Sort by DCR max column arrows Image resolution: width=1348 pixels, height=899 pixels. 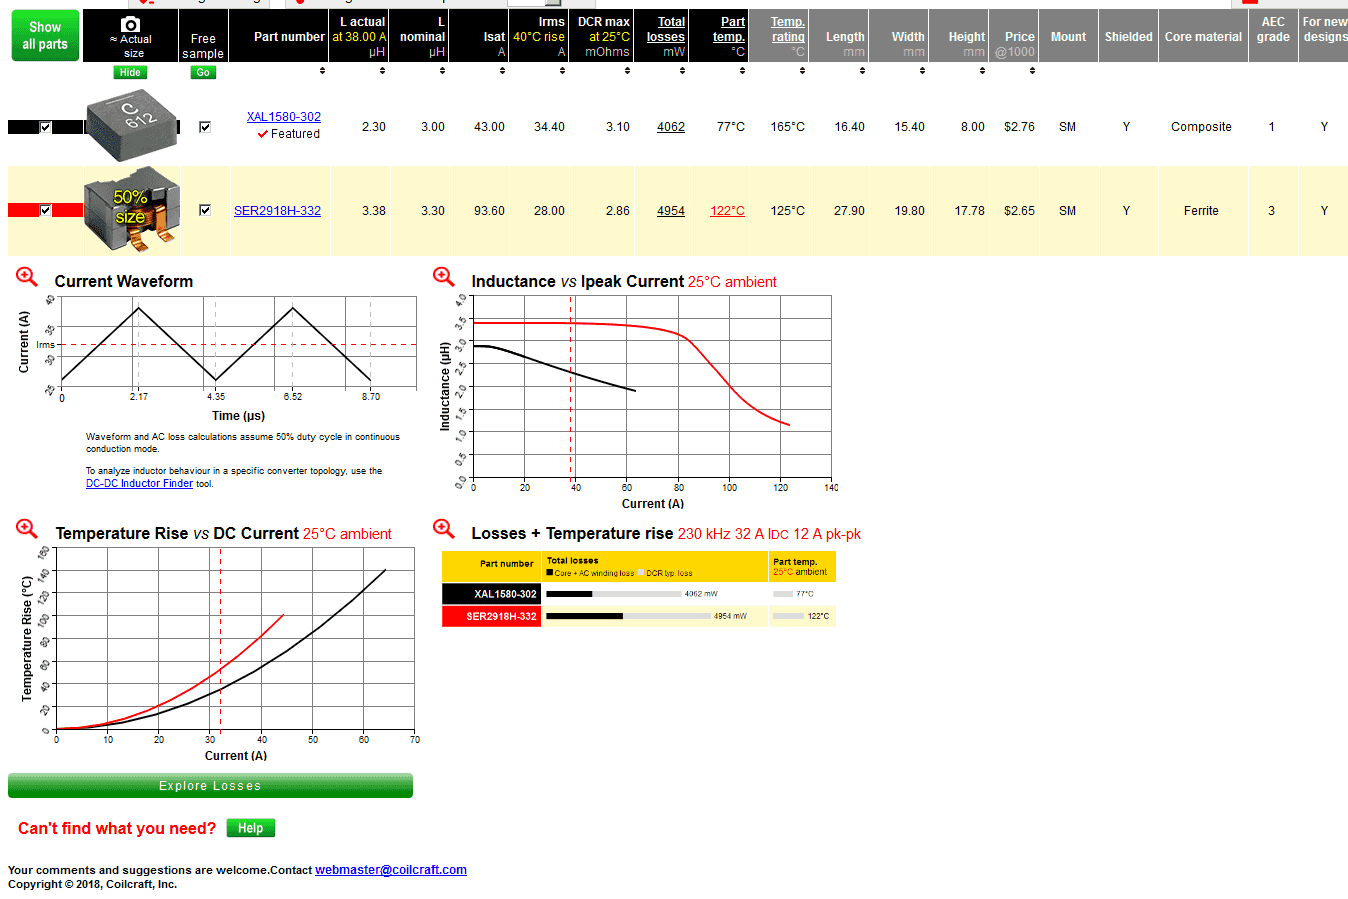(x=622, y=71)
